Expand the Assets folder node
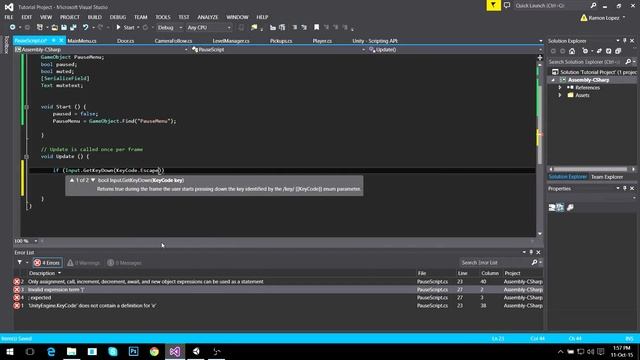This screenshot has height=360, width=640. (560, 95)
